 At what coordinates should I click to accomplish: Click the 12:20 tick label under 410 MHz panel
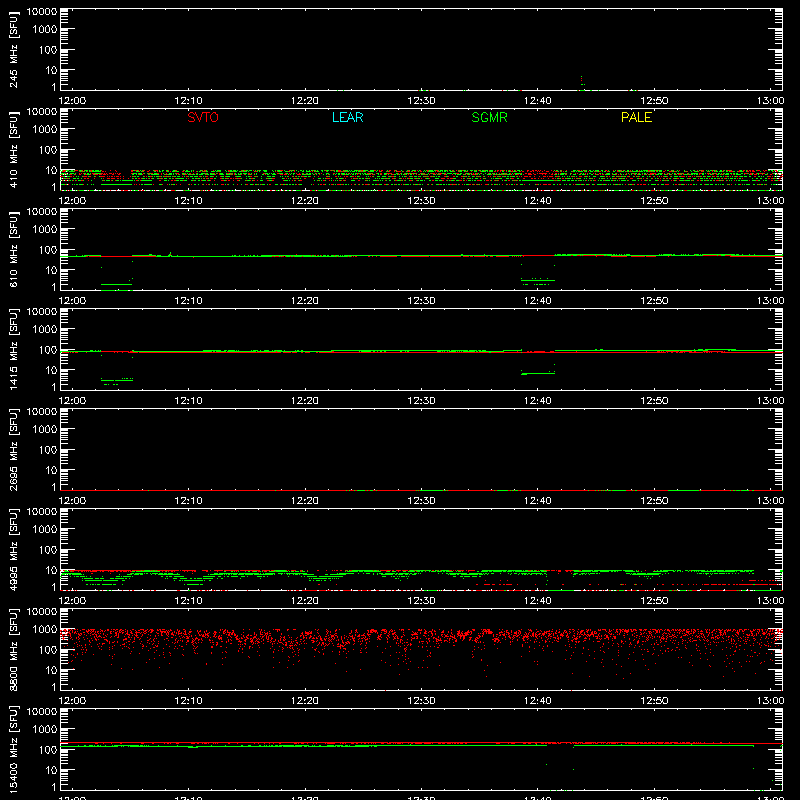click(305, 201)
